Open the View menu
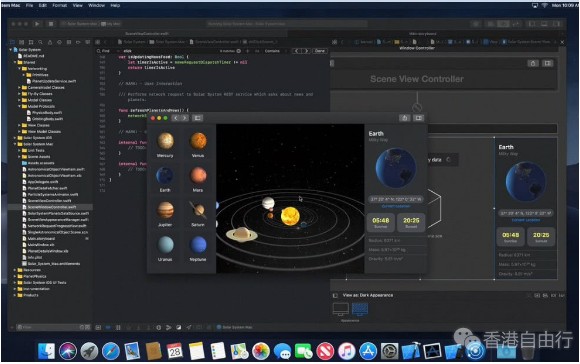The width and height of the screenshot is (580, 364). point(78,6)
